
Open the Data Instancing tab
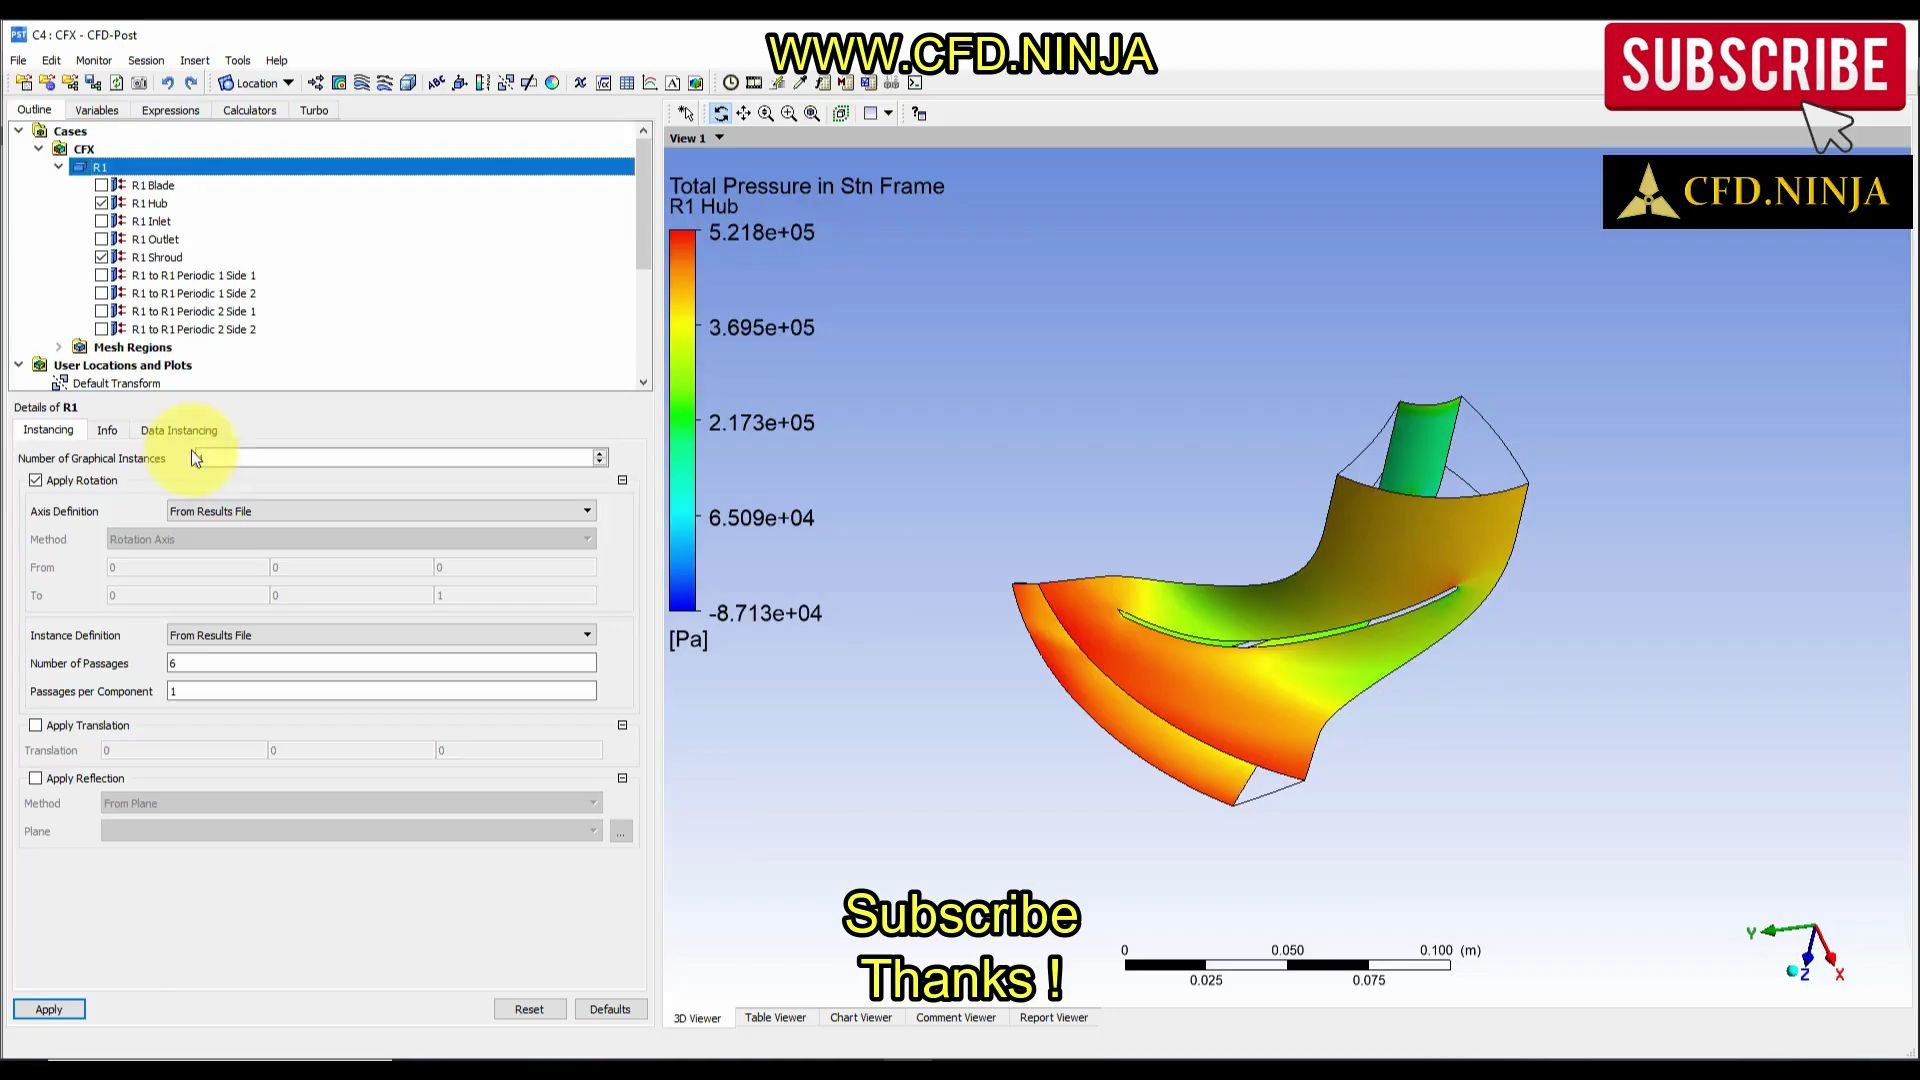(178, 430)
